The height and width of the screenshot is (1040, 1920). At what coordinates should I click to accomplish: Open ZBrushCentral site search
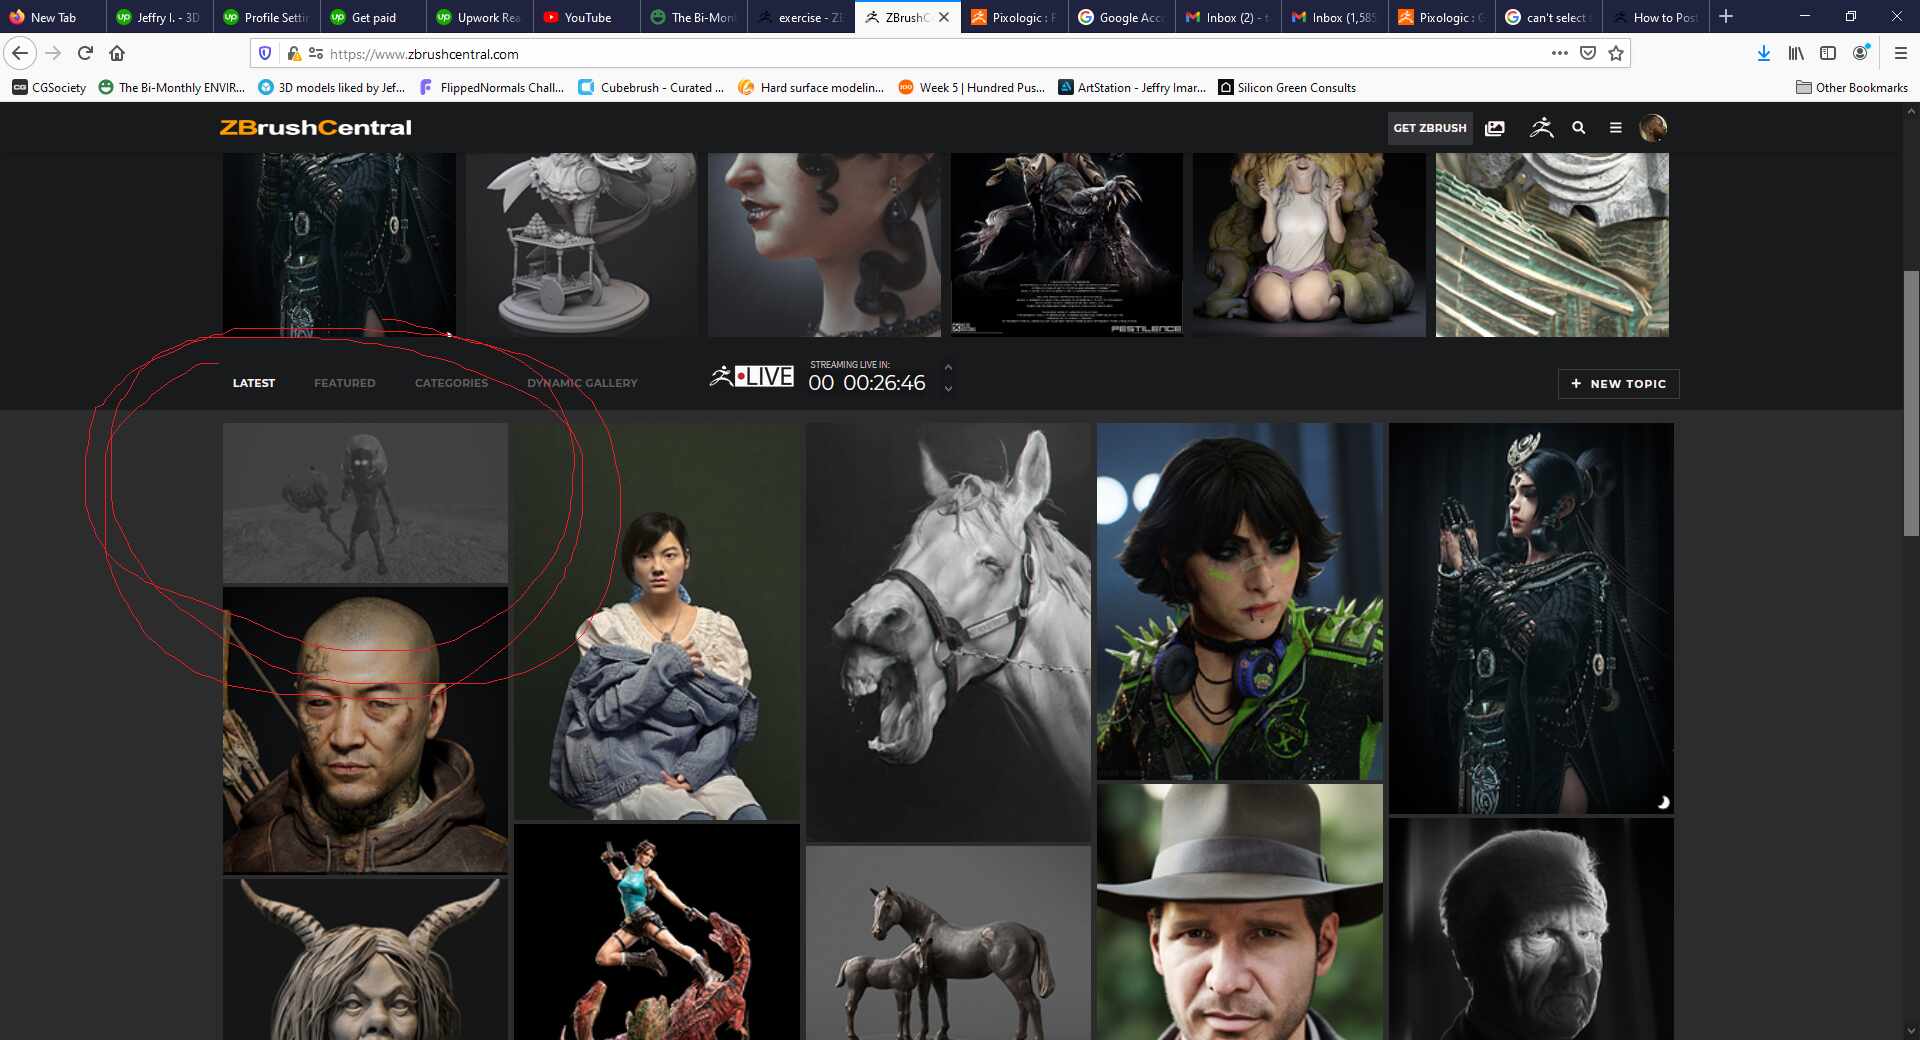click(x=1579, y=128)
